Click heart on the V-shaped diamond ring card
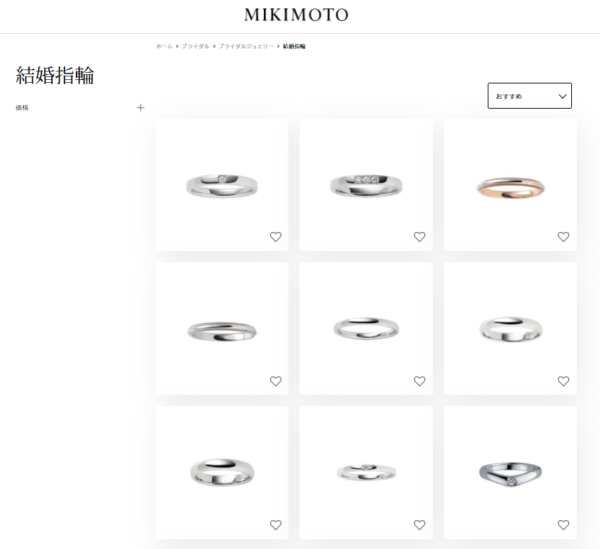Screen dimensions: 600x549 pos(563,525)
